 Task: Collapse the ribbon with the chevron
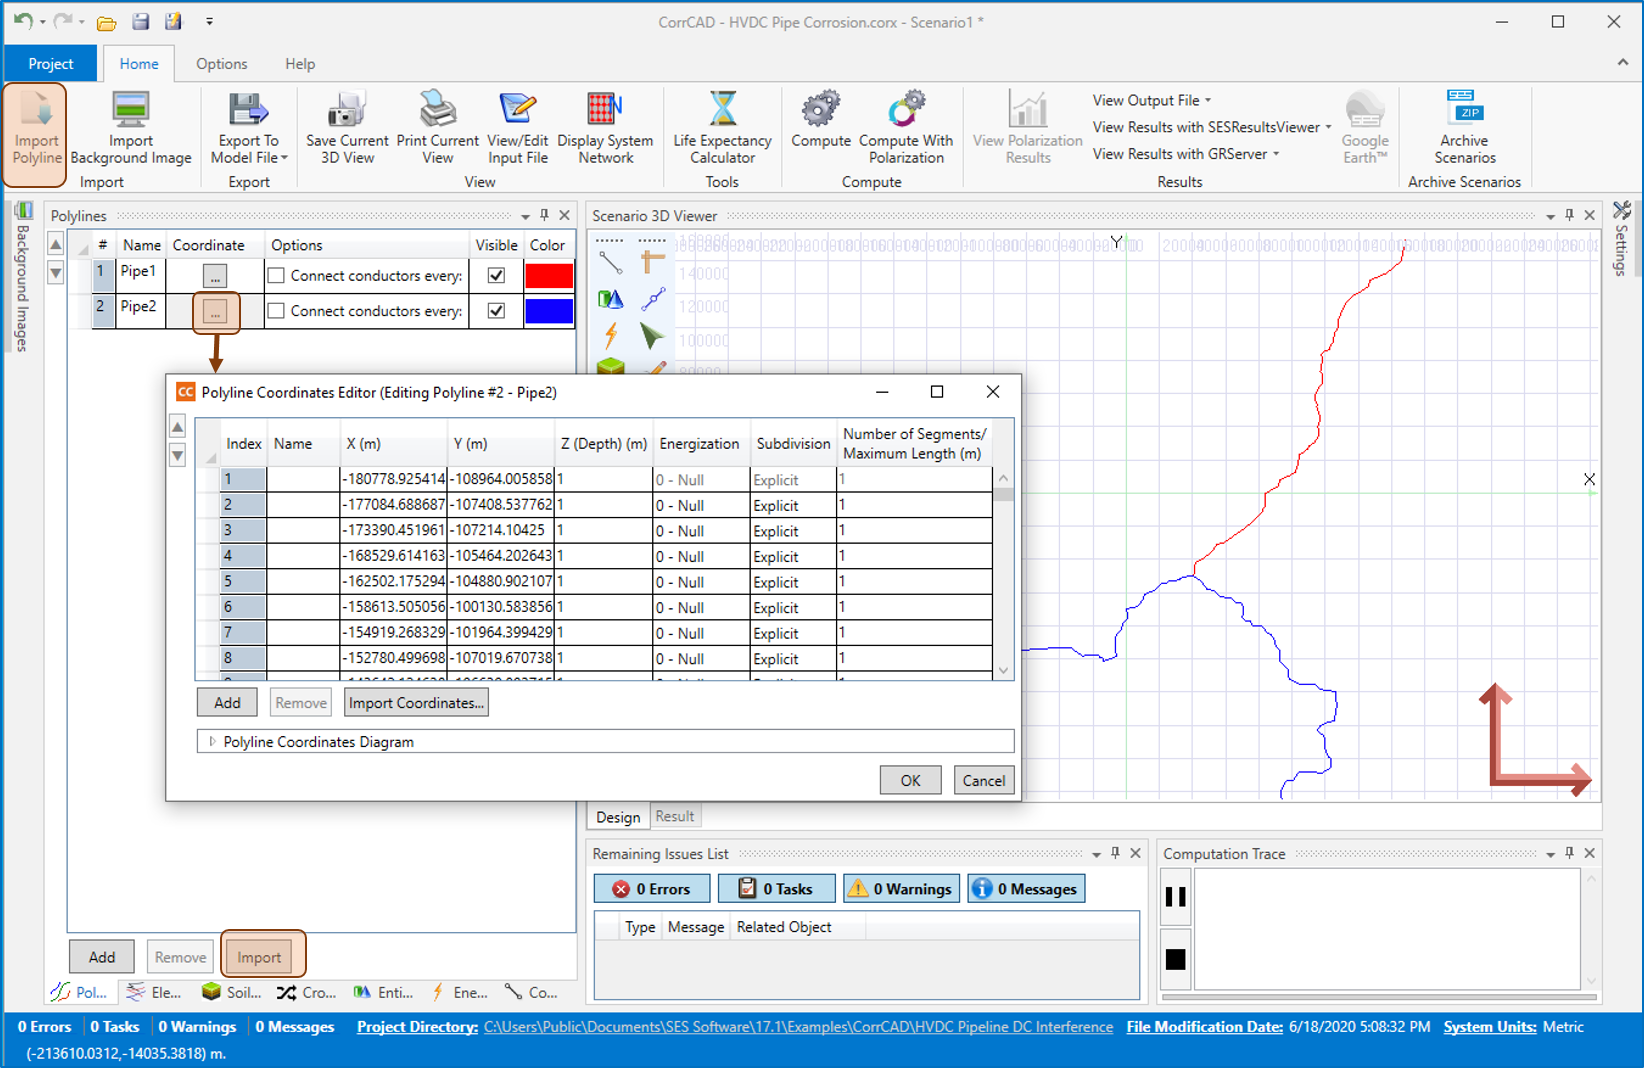(x=1622, y=62)
